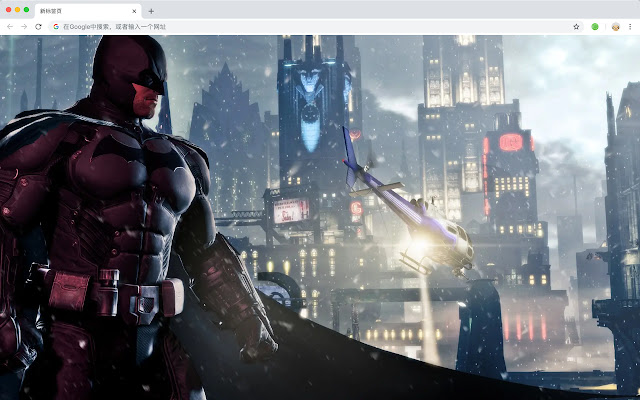The height and width of the screenshot is (400, 640).
Task: Open the green extension icon
Action: 595,27
